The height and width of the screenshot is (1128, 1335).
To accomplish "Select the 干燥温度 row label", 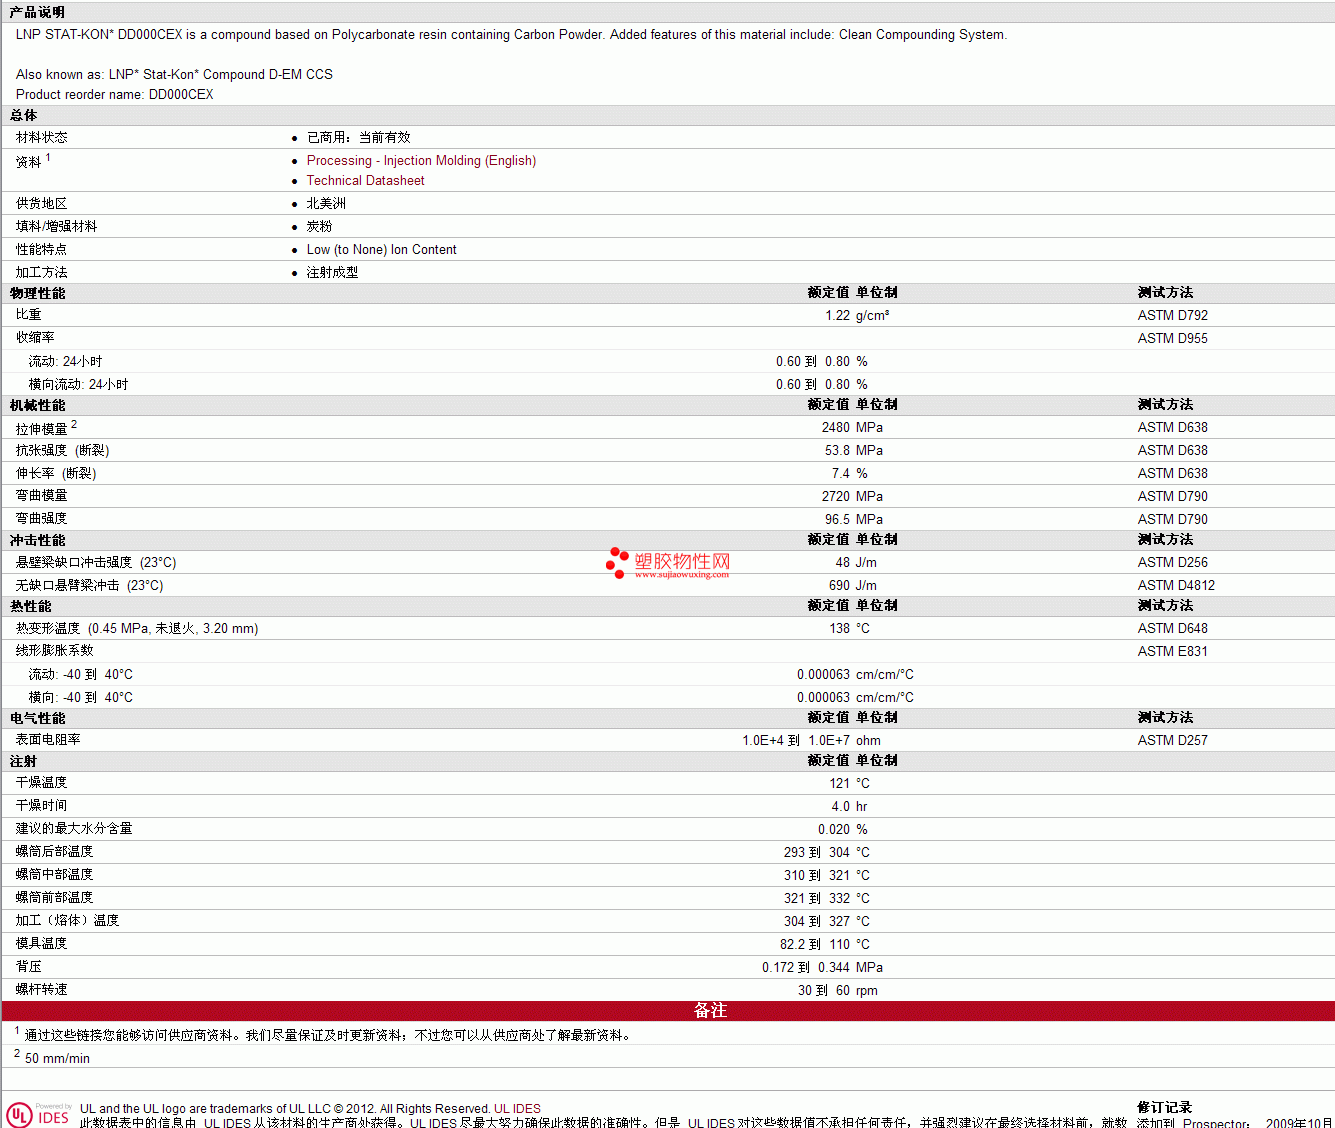I will click(x=42, y=783).
